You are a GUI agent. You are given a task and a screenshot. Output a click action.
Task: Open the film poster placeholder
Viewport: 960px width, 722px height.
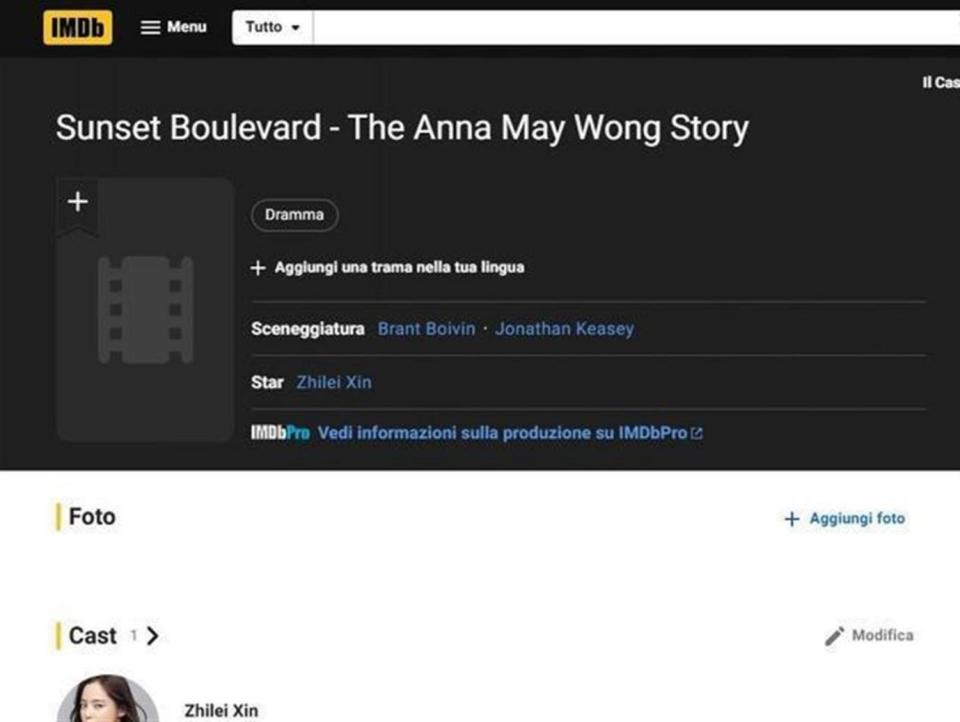click(x=146, y=310)
